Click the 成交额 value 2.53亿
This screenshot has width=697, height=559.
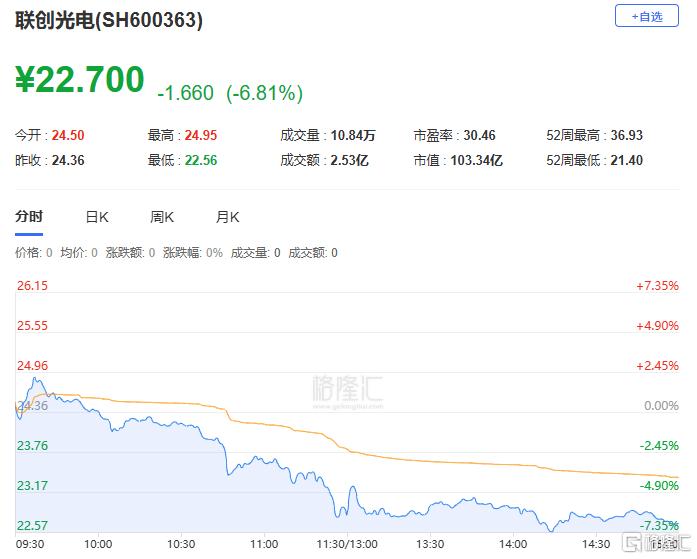tap(349, 160)
